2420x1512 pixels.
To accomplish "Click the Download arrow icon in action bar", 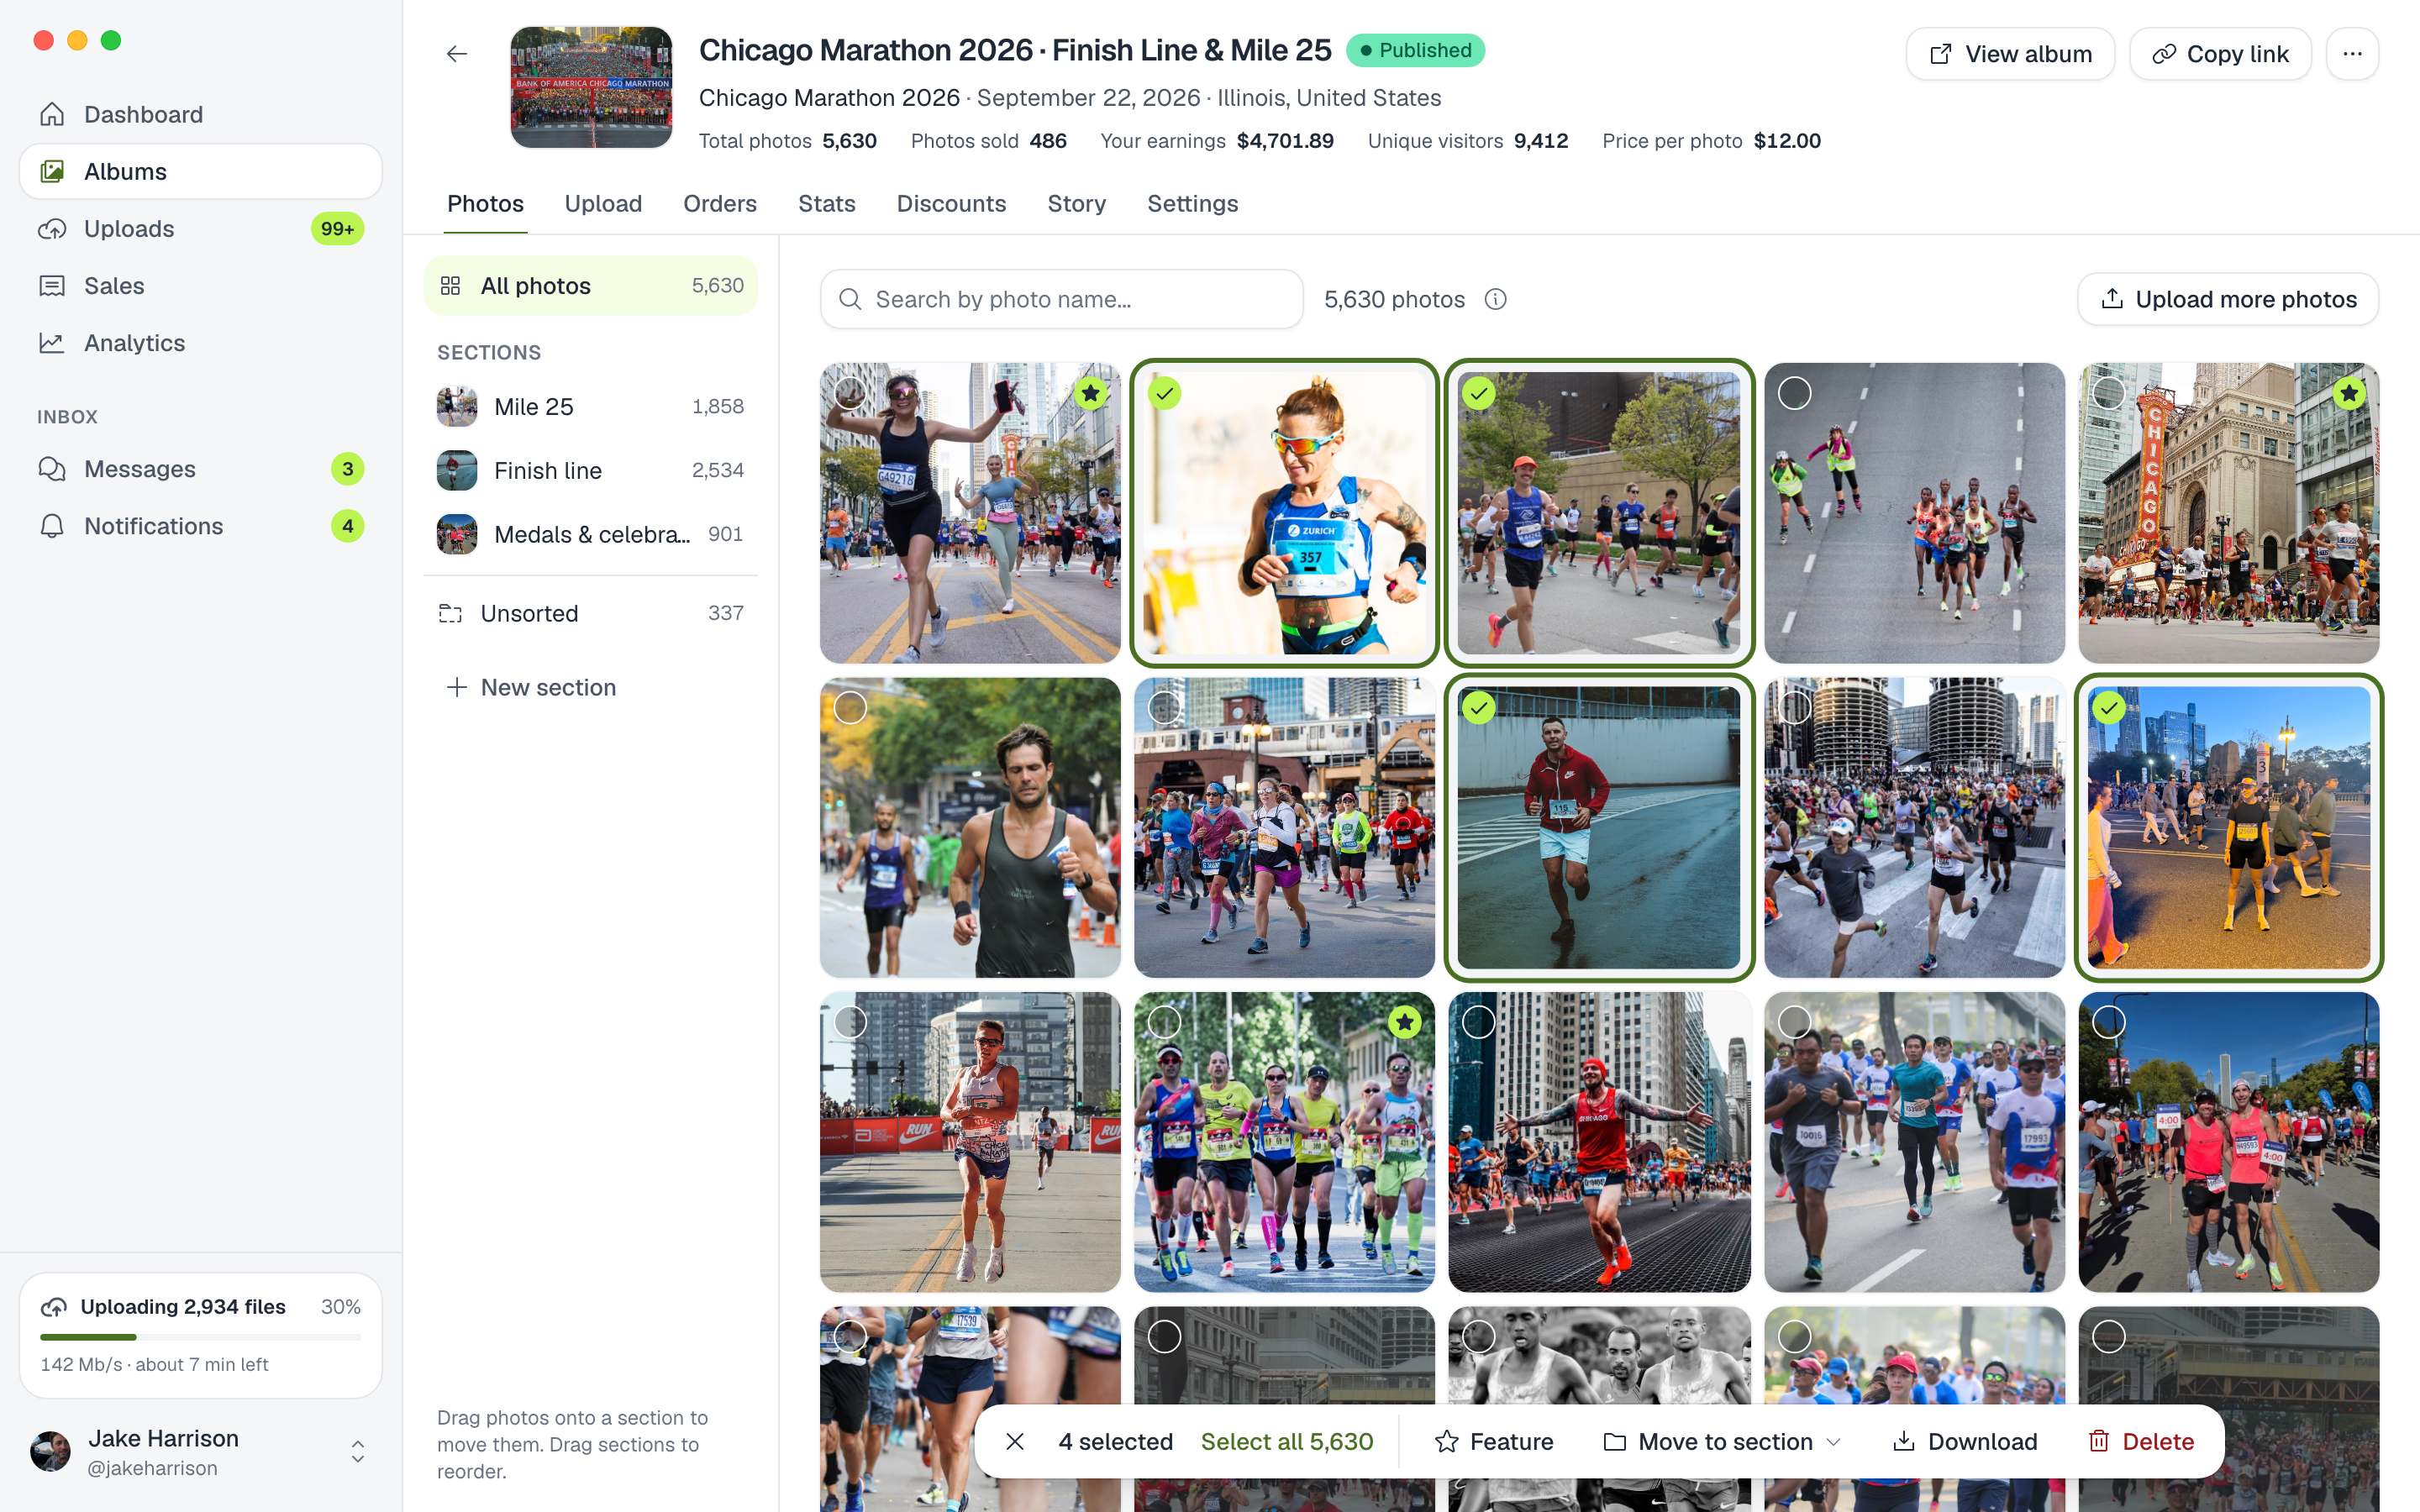I will coord(1904,1441).
